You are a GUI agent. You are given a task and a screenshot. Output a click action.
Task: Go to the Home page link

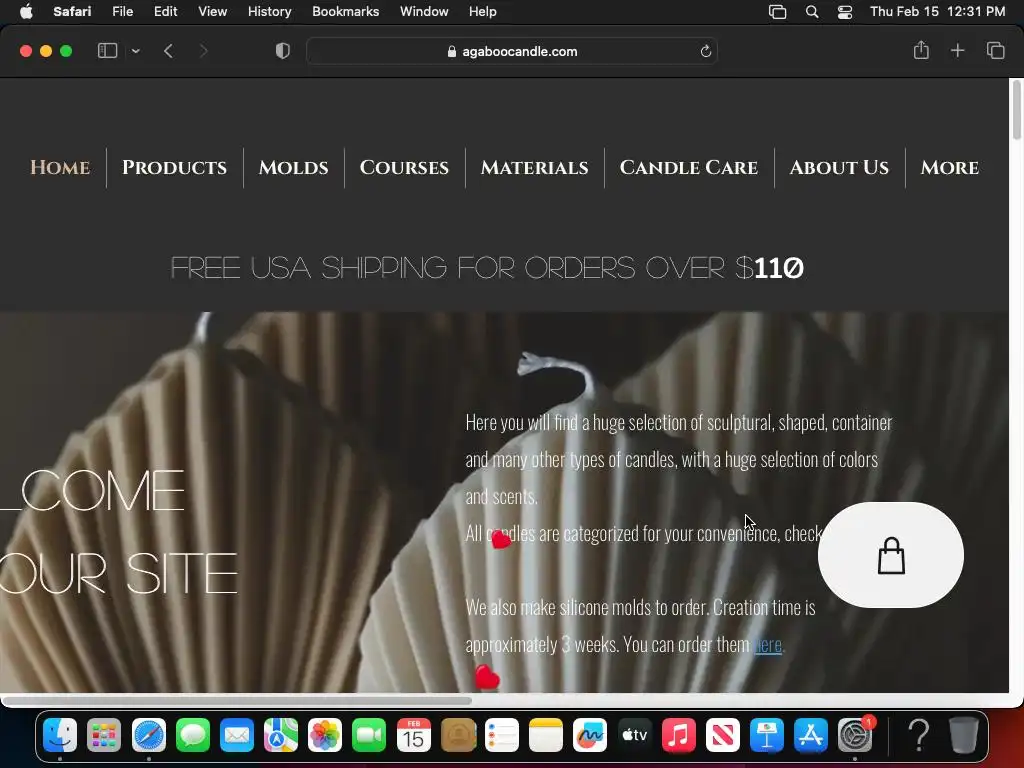coord(60,168)
